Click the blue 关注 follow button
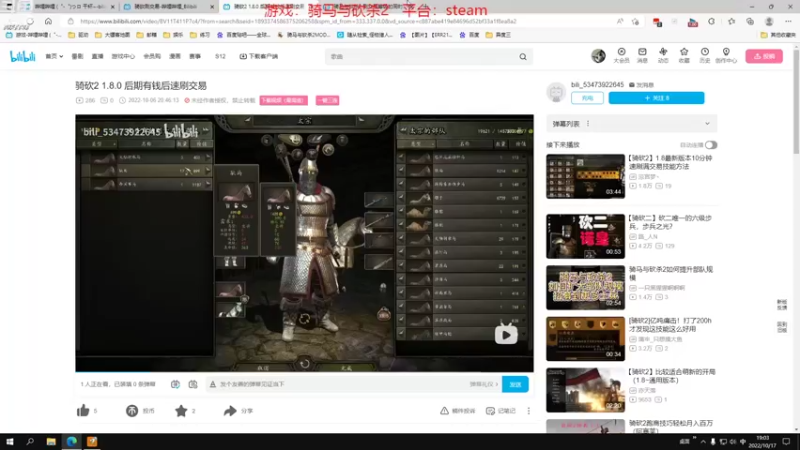Screen dimensions: 800x450 [656, 98]
